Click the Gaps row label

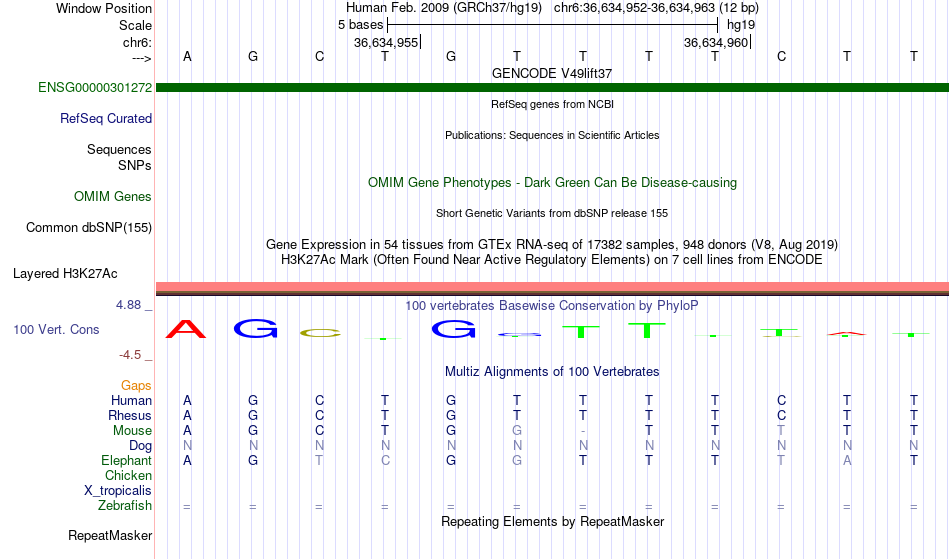tap(136, 385)
